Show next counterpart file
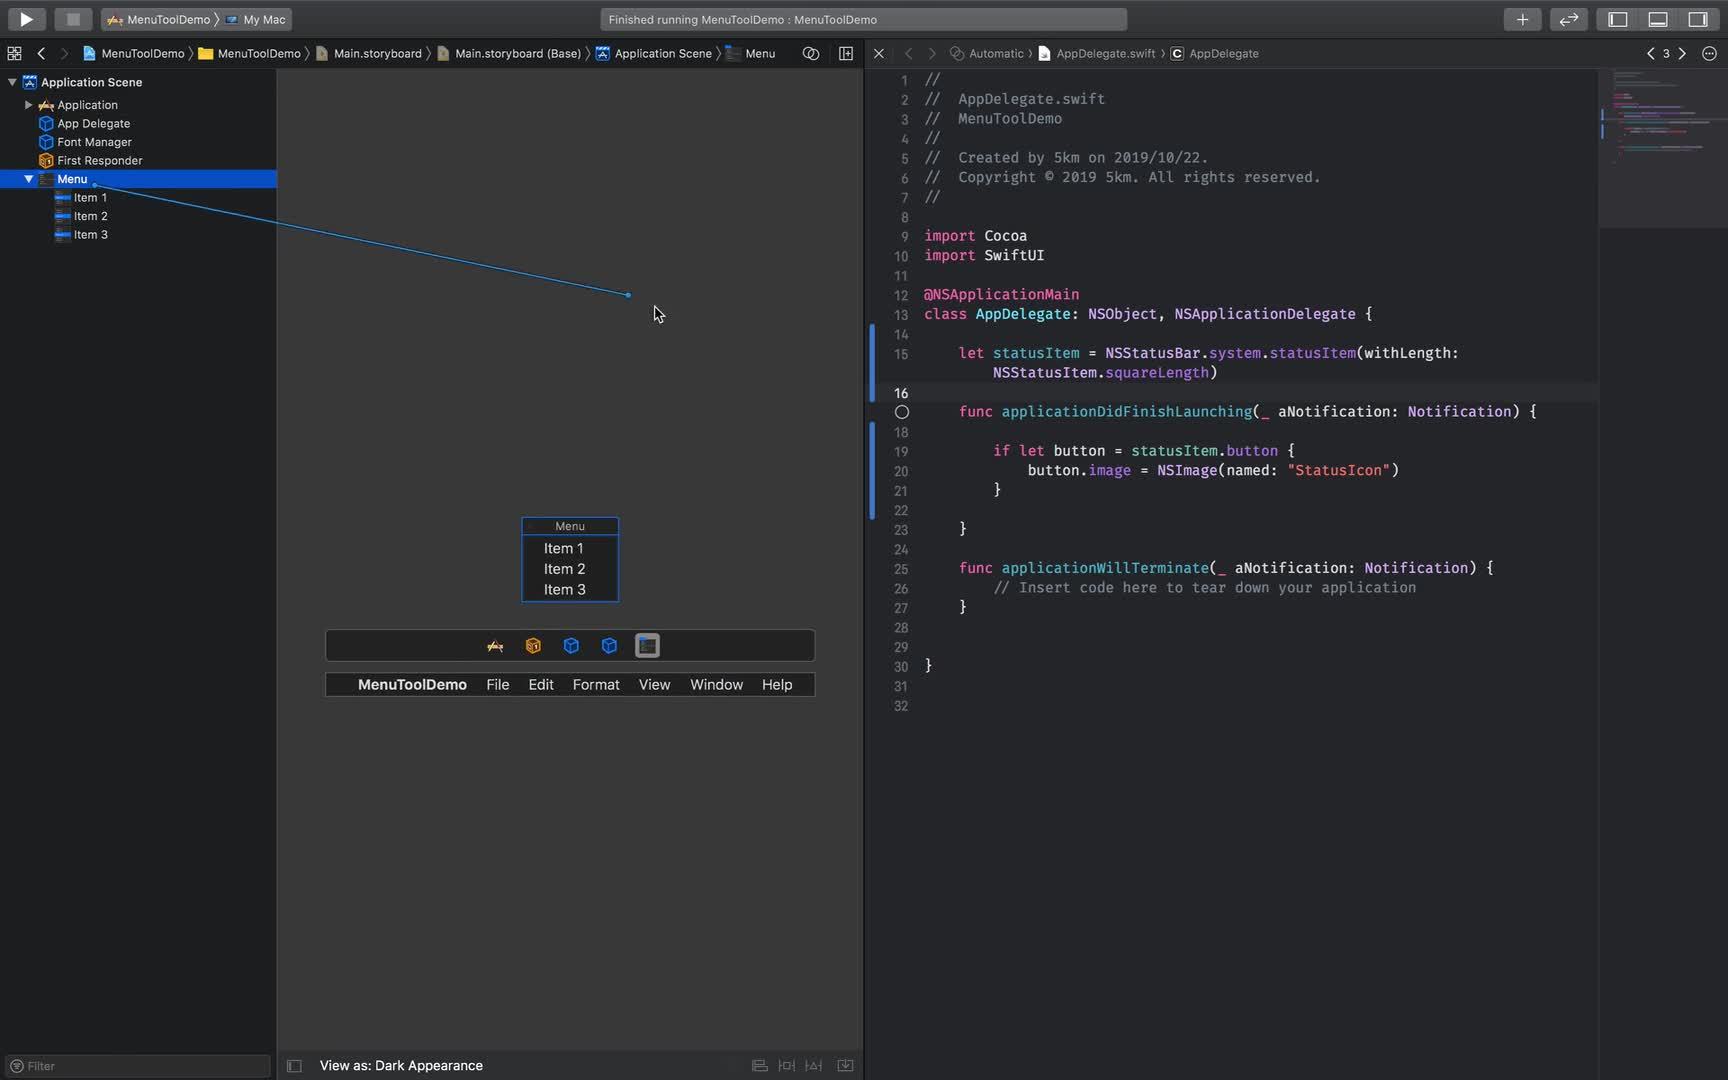Screen dimensions: 1728x1080 coord(1682,53)
